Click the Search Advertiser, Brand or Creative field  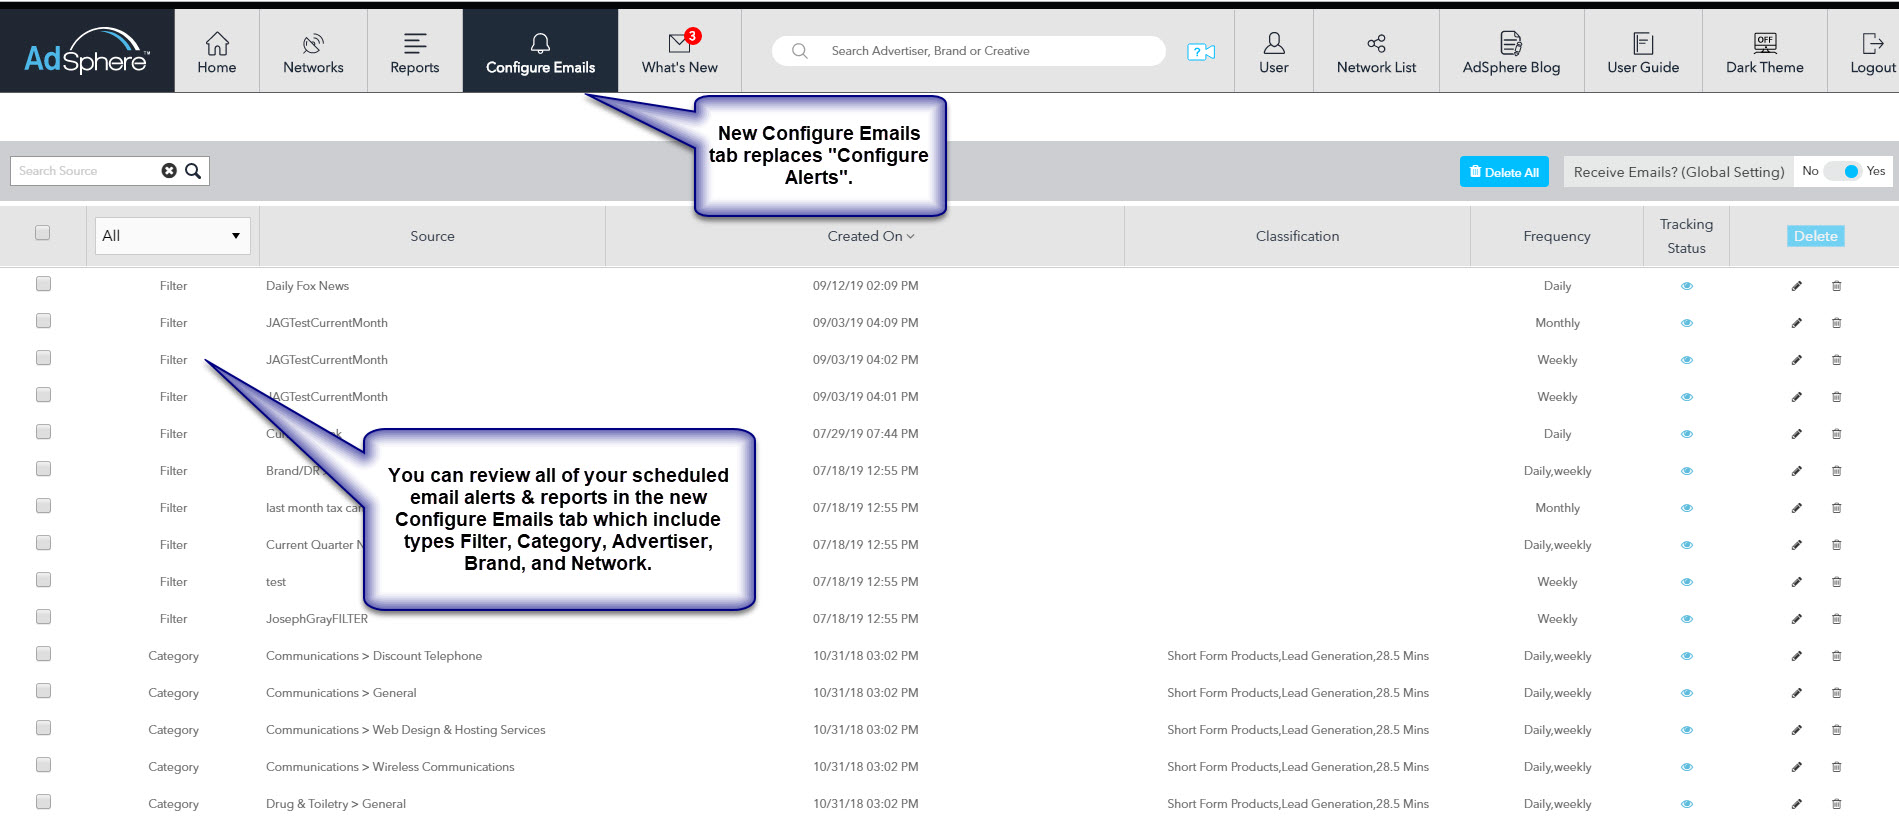pos(985,51)
